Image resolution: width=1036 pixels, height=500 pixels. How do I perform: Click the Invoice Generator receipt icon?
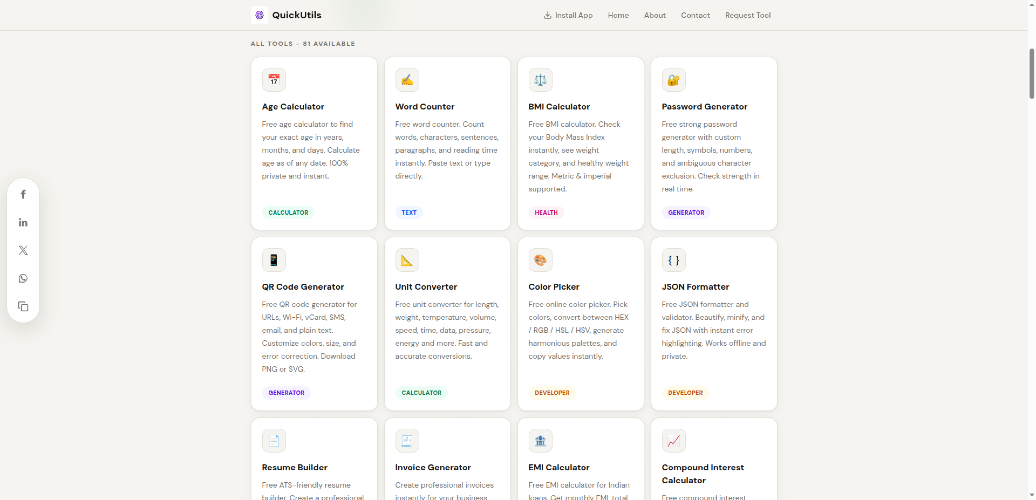[407, 441]
